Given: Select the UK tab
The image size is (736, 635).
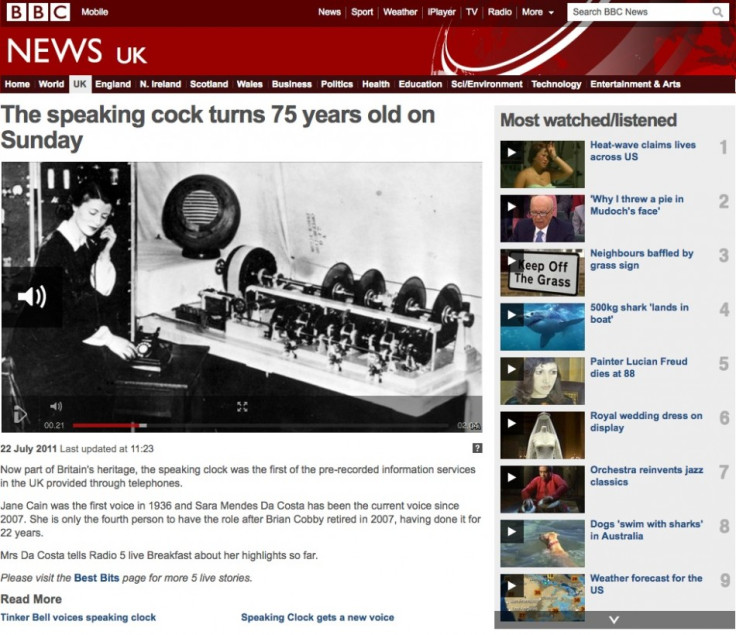Looking at the screenshot, I should (80, 84).
